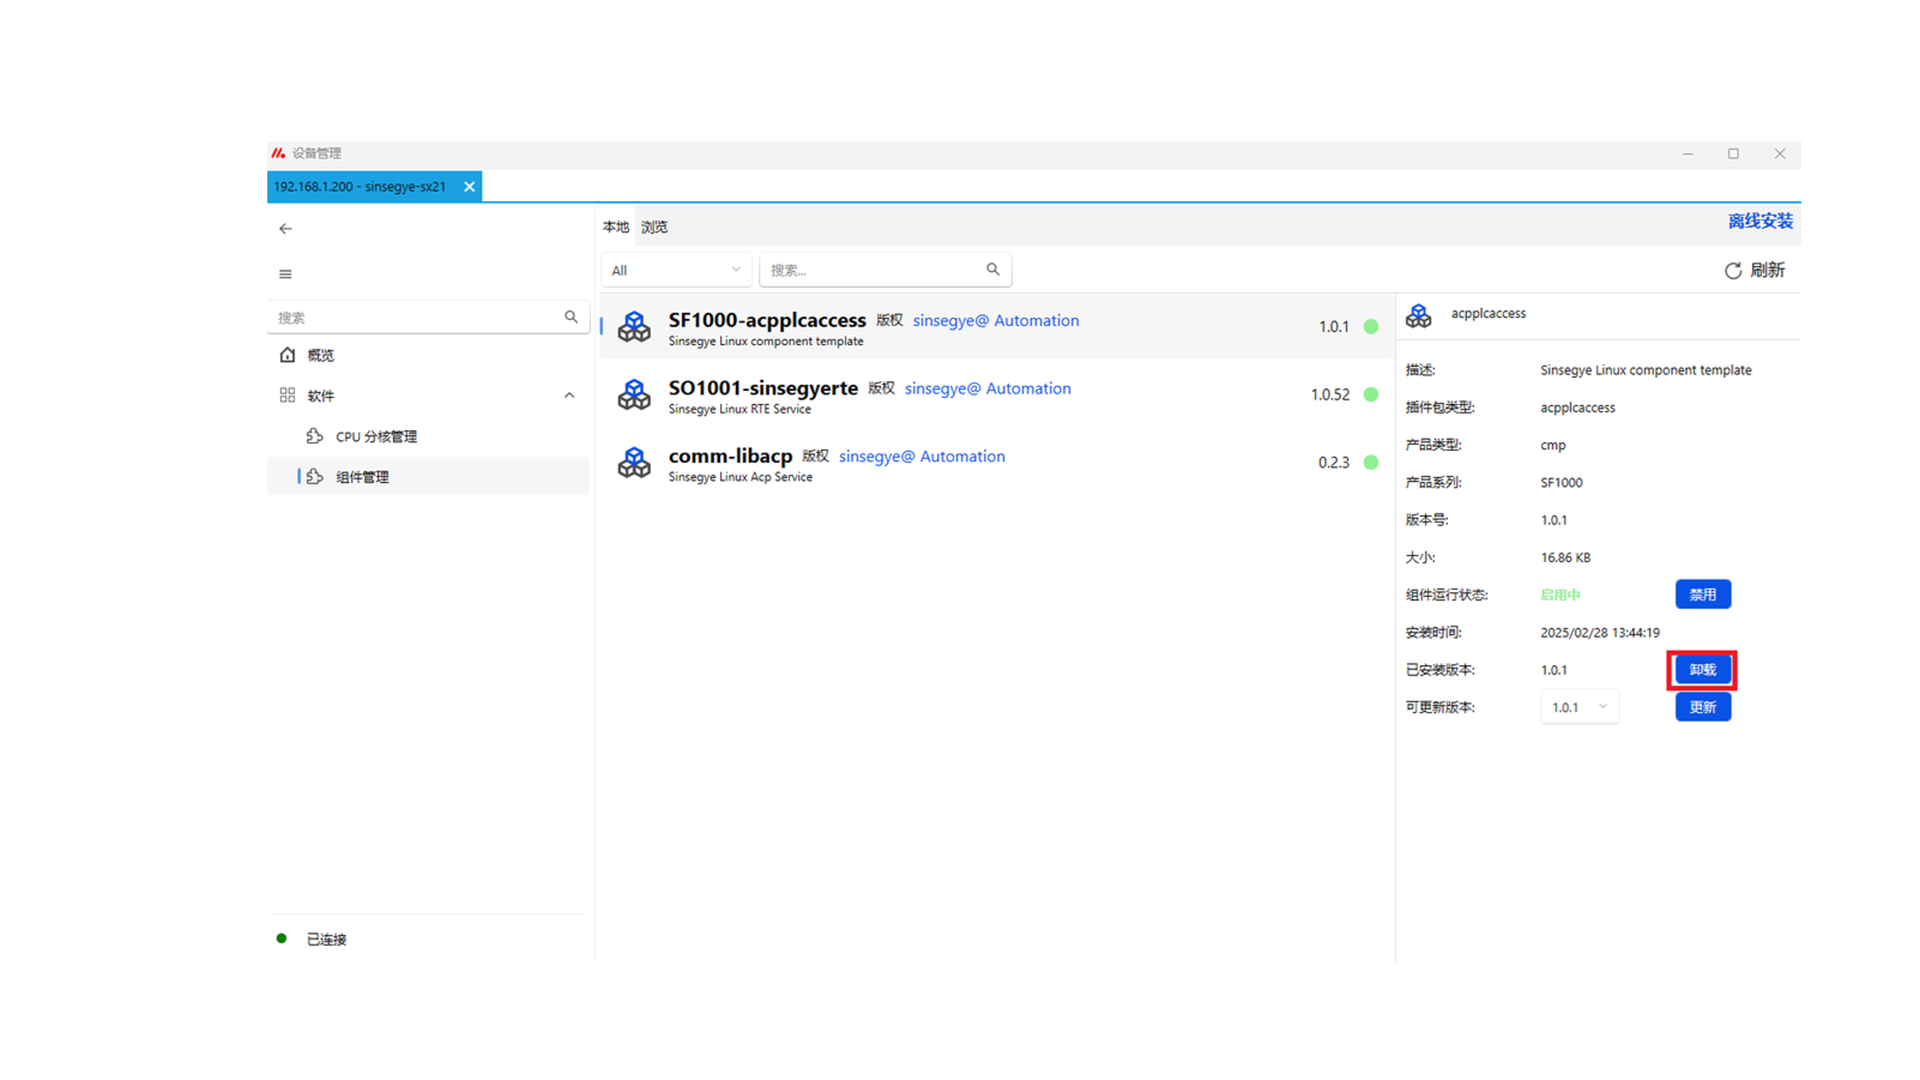Click the 离线安装 offline install link
This screenshot has height=1080, width=1920.
coord(1760,221)
